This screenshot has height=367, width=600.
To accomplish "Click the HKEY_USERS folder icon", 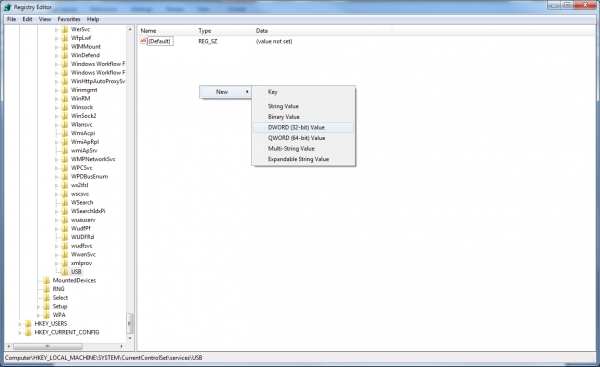I will (28, 324).
